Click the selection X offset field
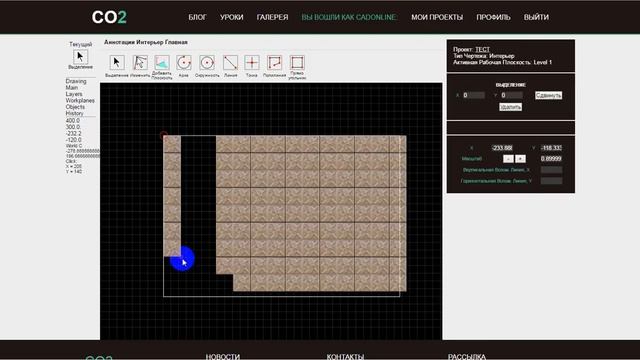Viewport: 640px width, 360px height. pyautogui.click(x=473, y=95)
